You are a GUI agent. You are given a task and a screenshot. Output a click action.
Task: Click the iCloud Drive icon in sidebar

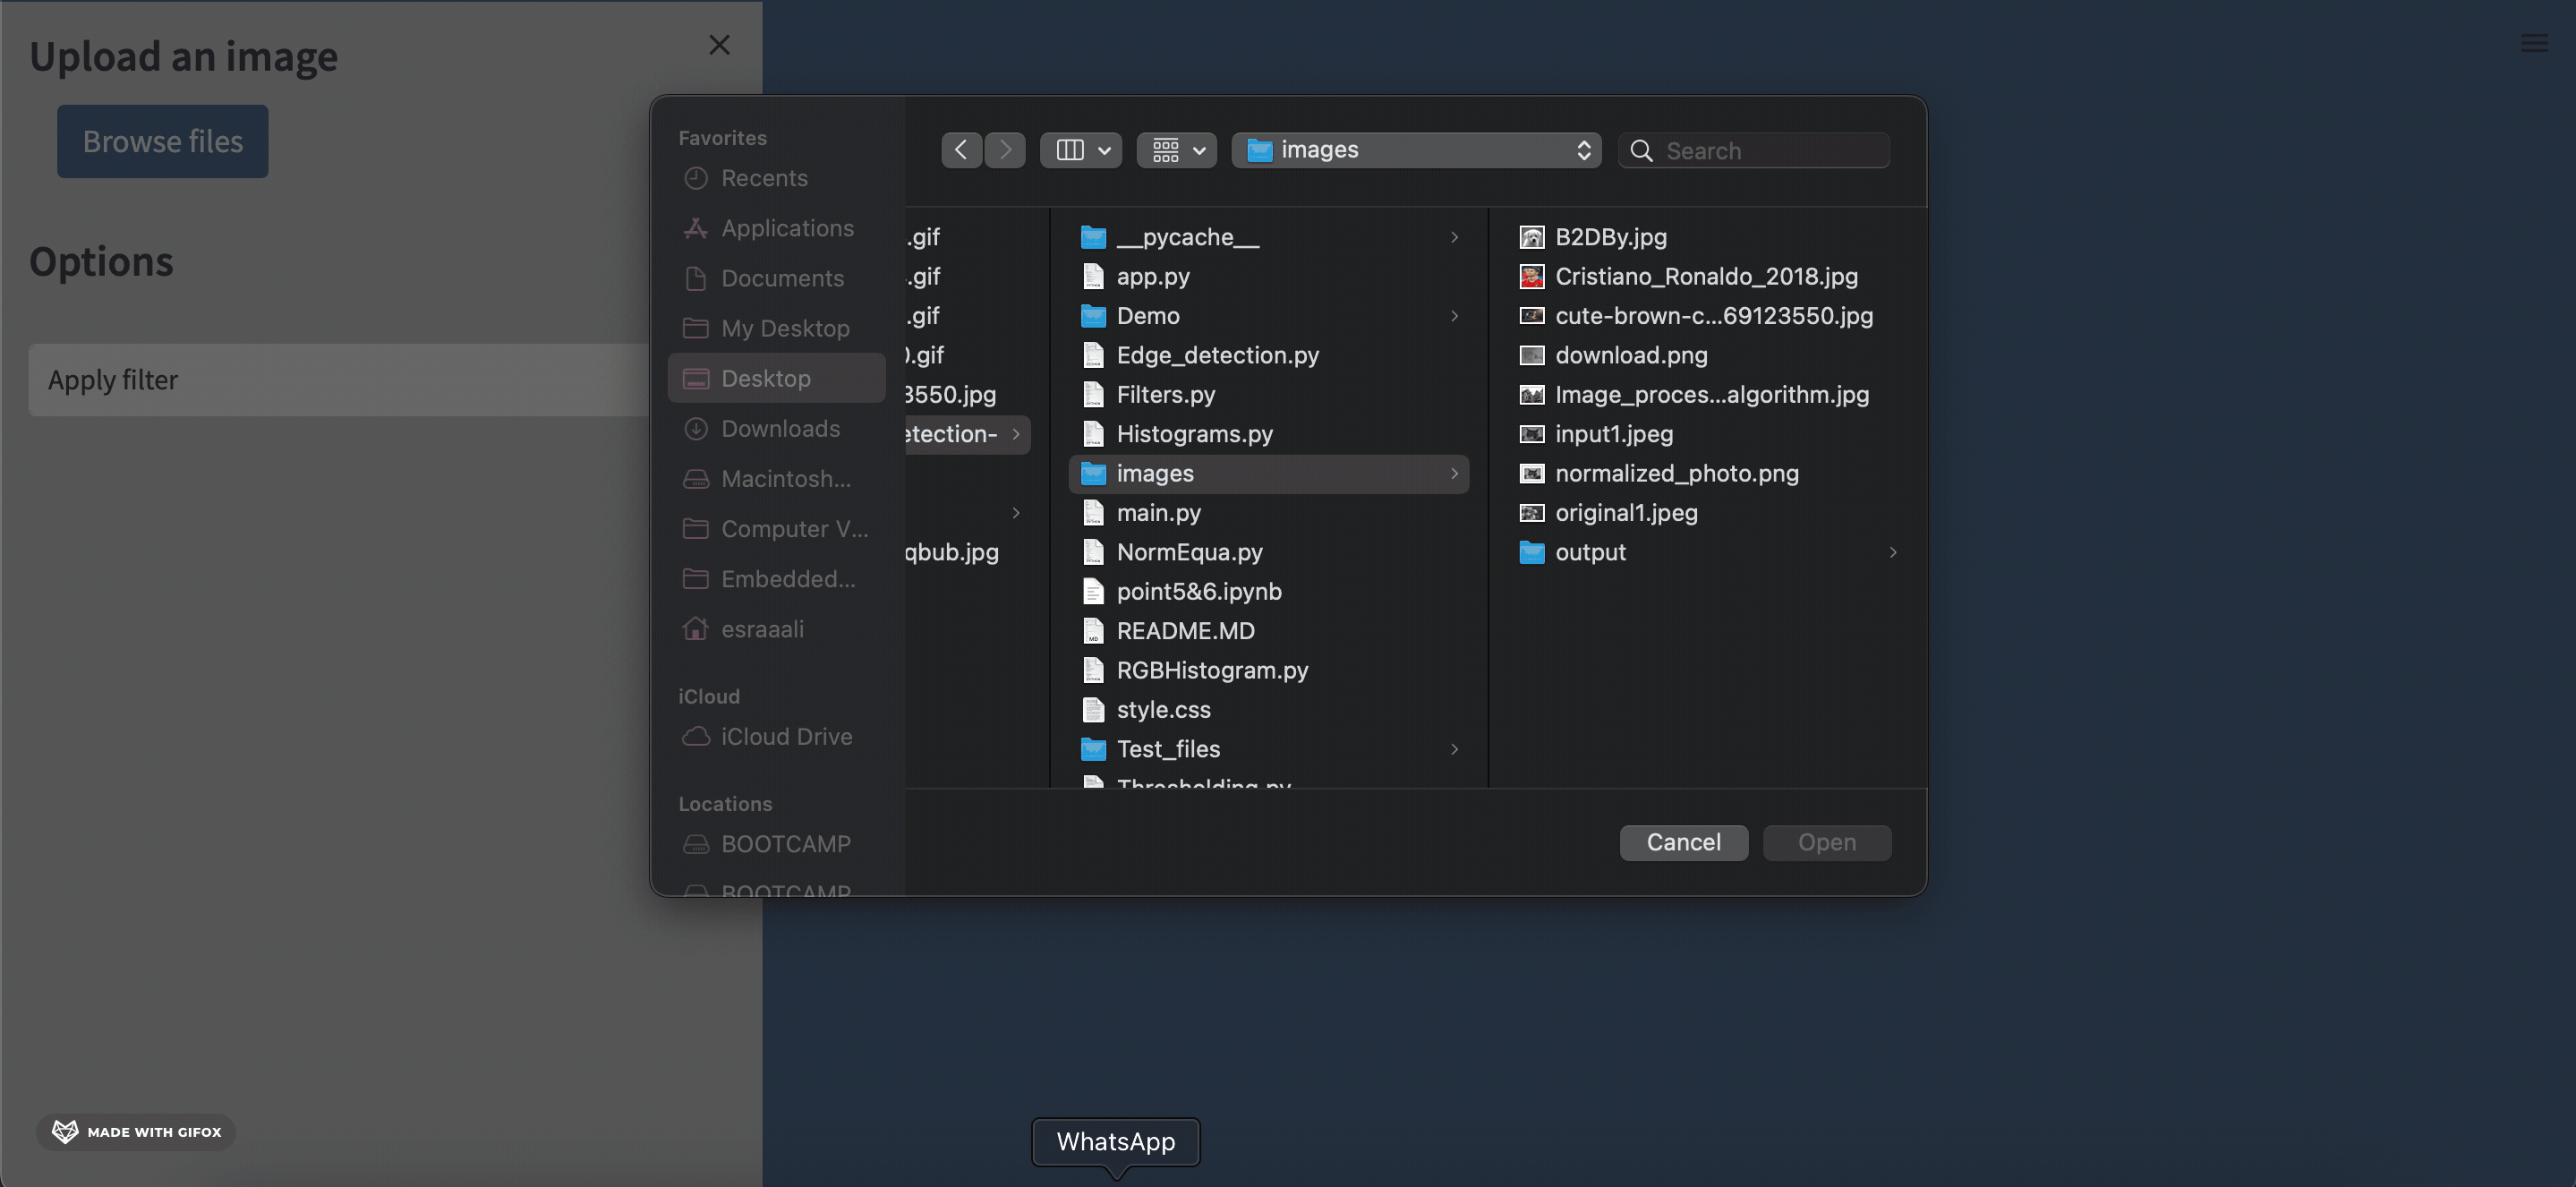pos(695,737)
